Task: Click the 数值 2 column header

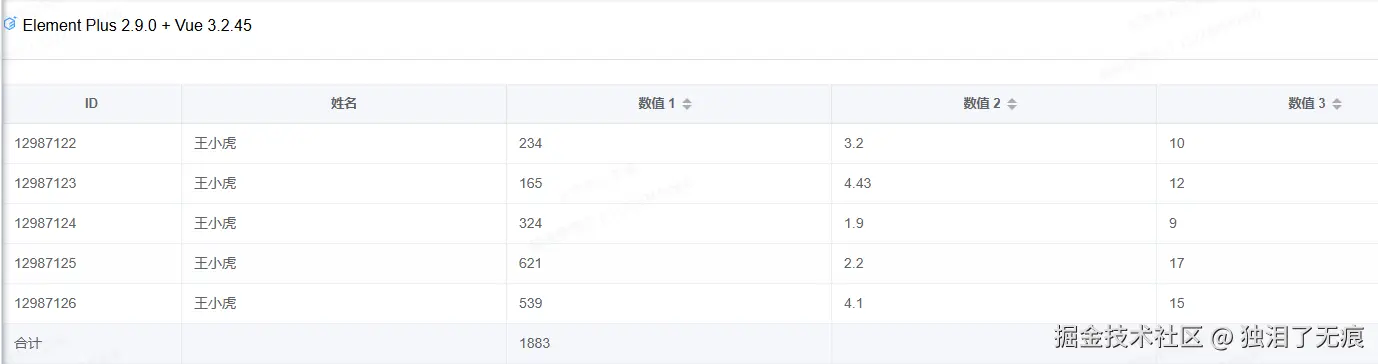Action: click(x=993, y=104)
